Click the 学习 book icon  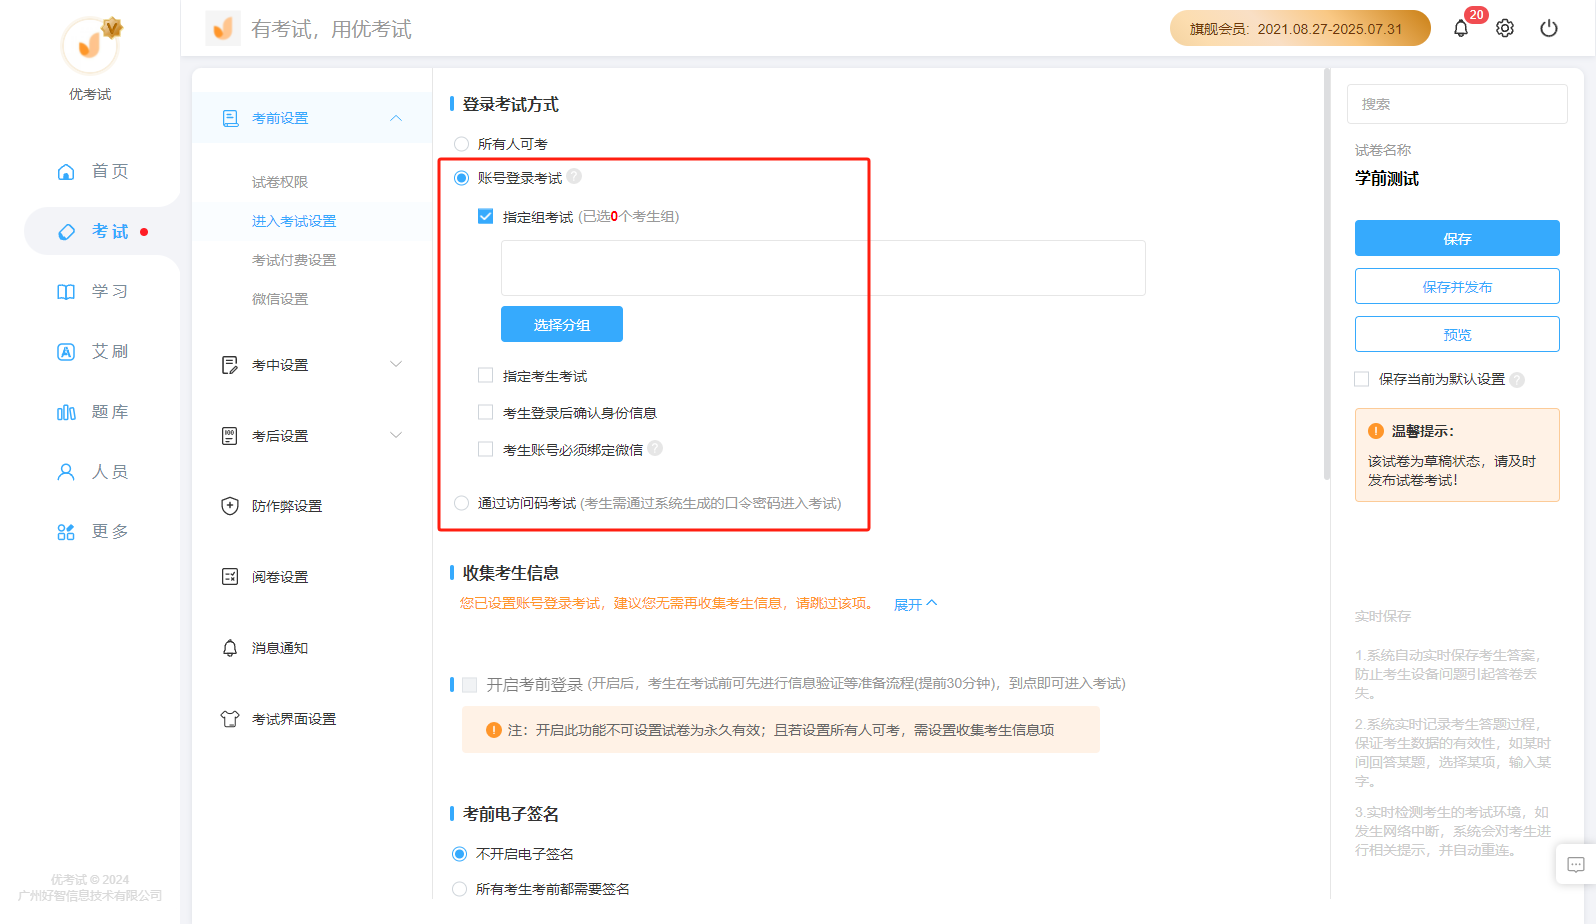tap(66, 291)
